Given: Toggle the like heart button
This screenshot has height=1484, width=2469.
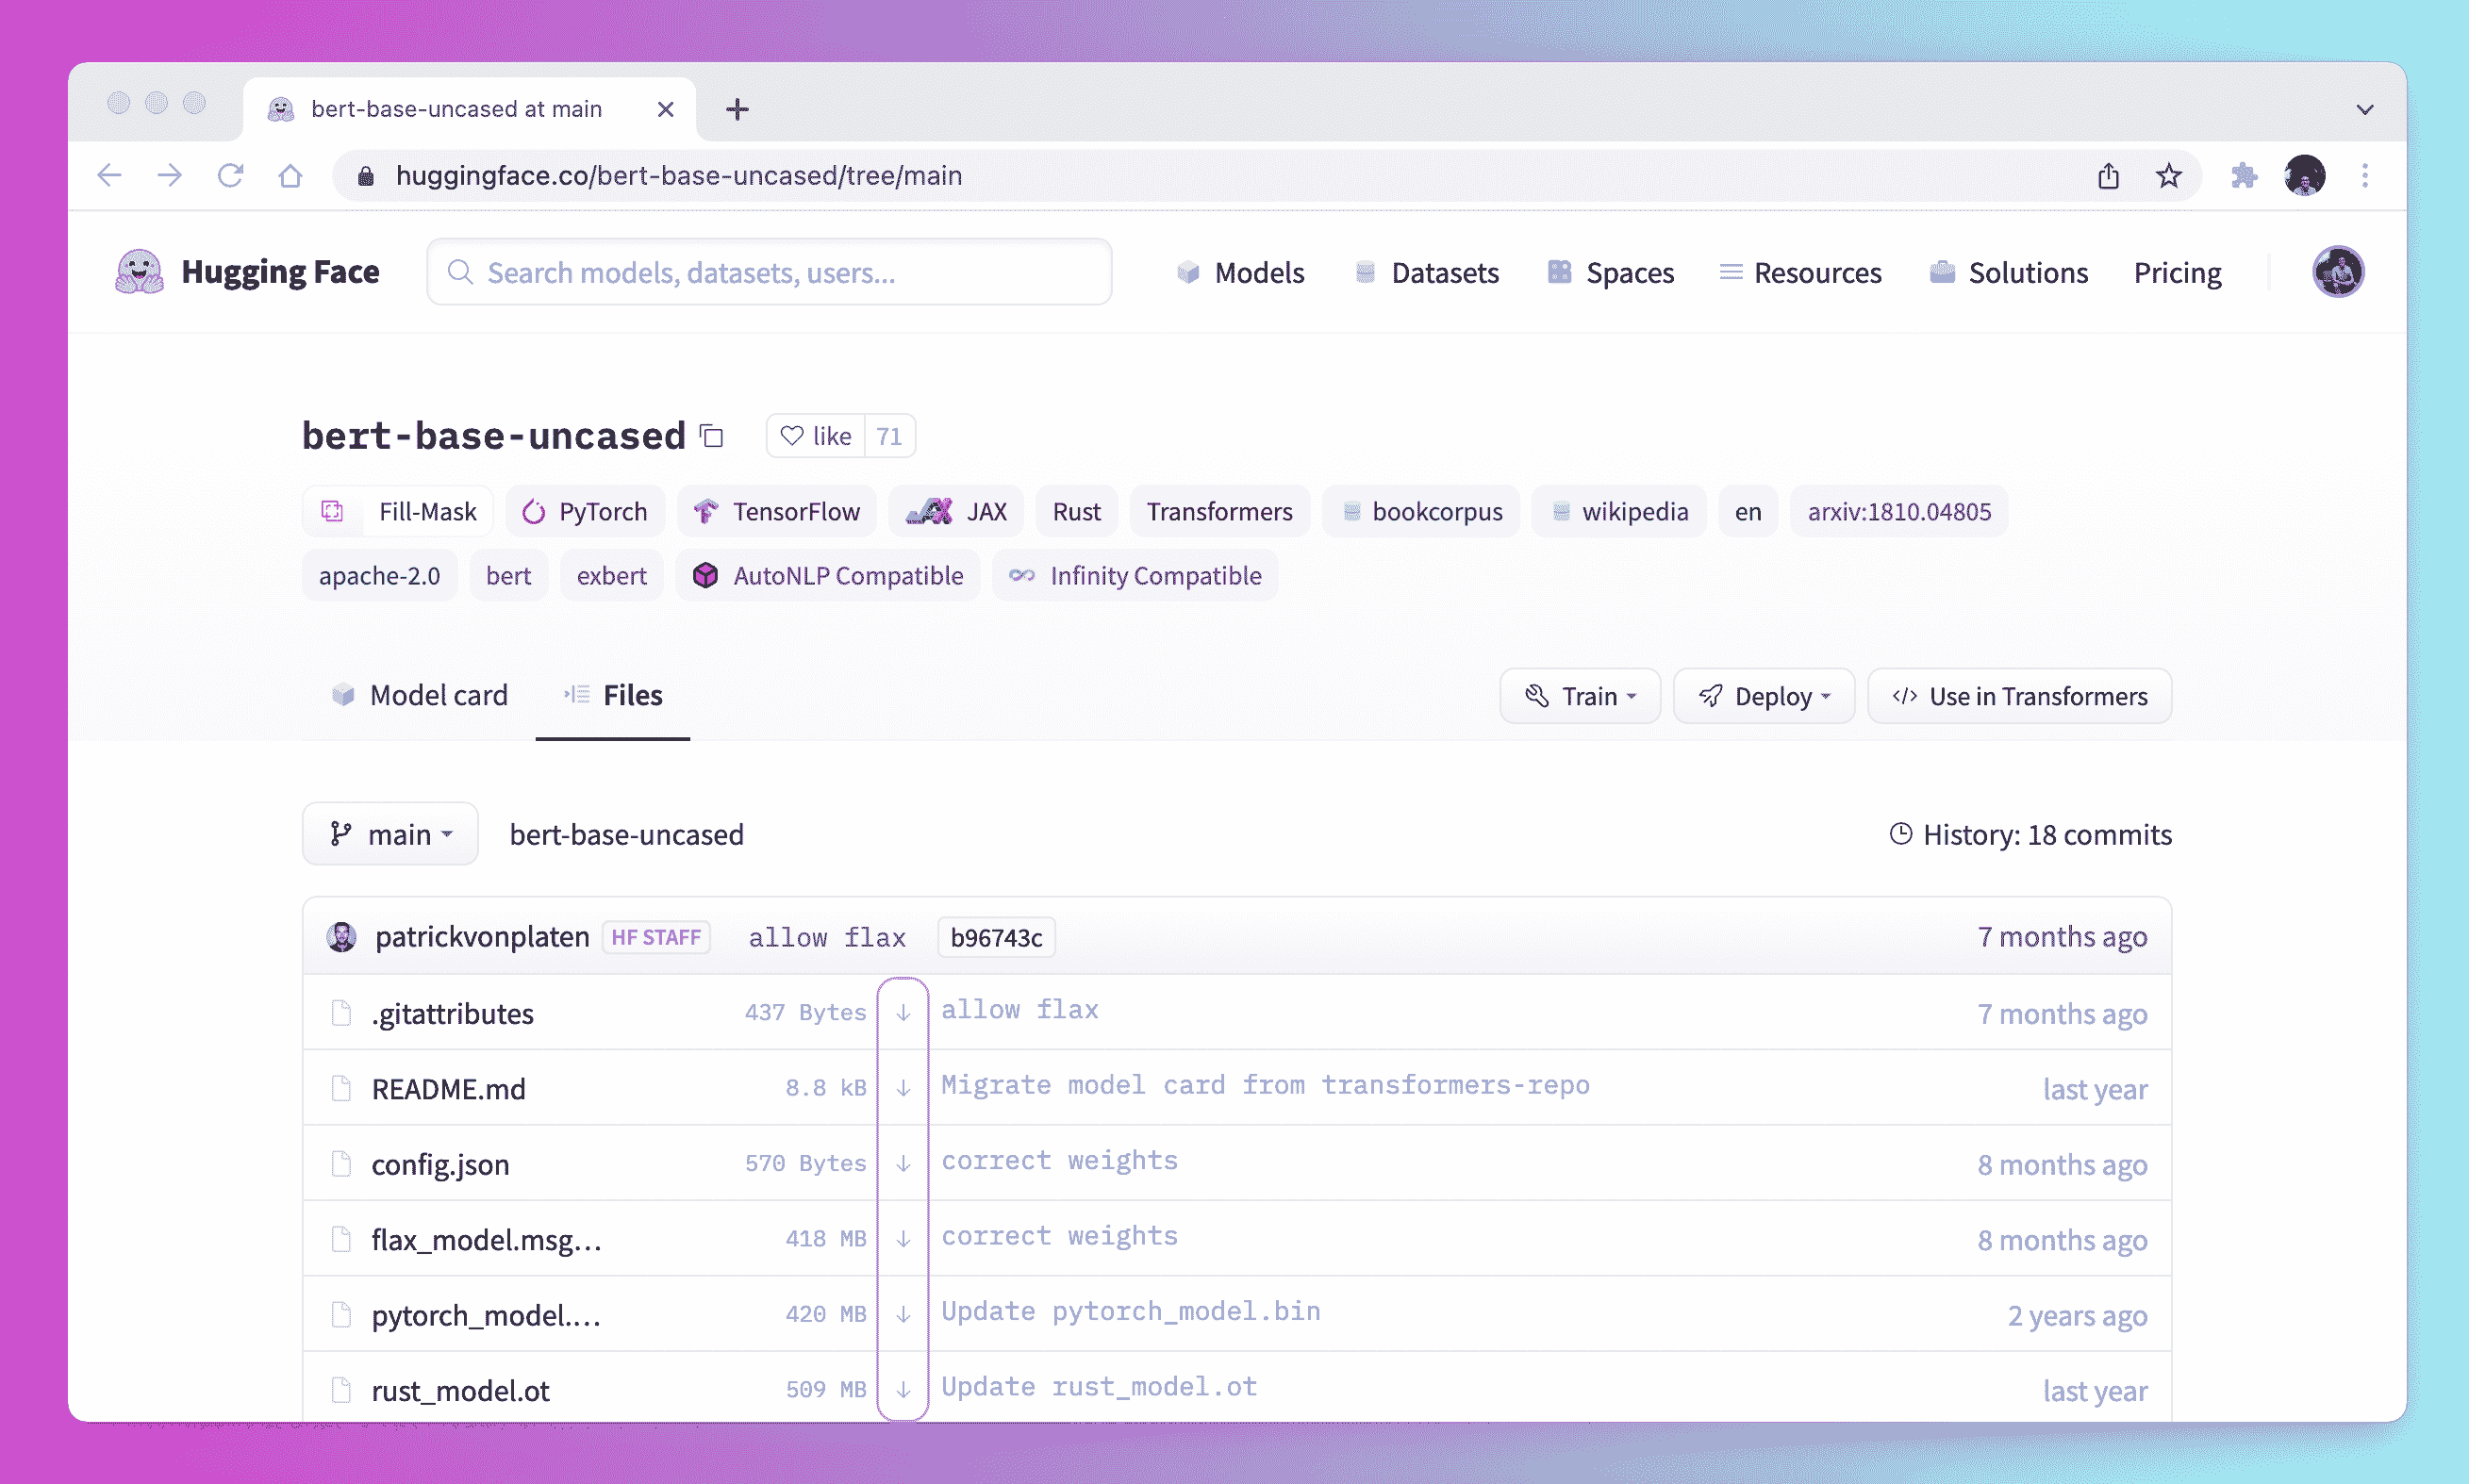Looking at the screenshot, I should pyautogui.click(x=817, y=436).
